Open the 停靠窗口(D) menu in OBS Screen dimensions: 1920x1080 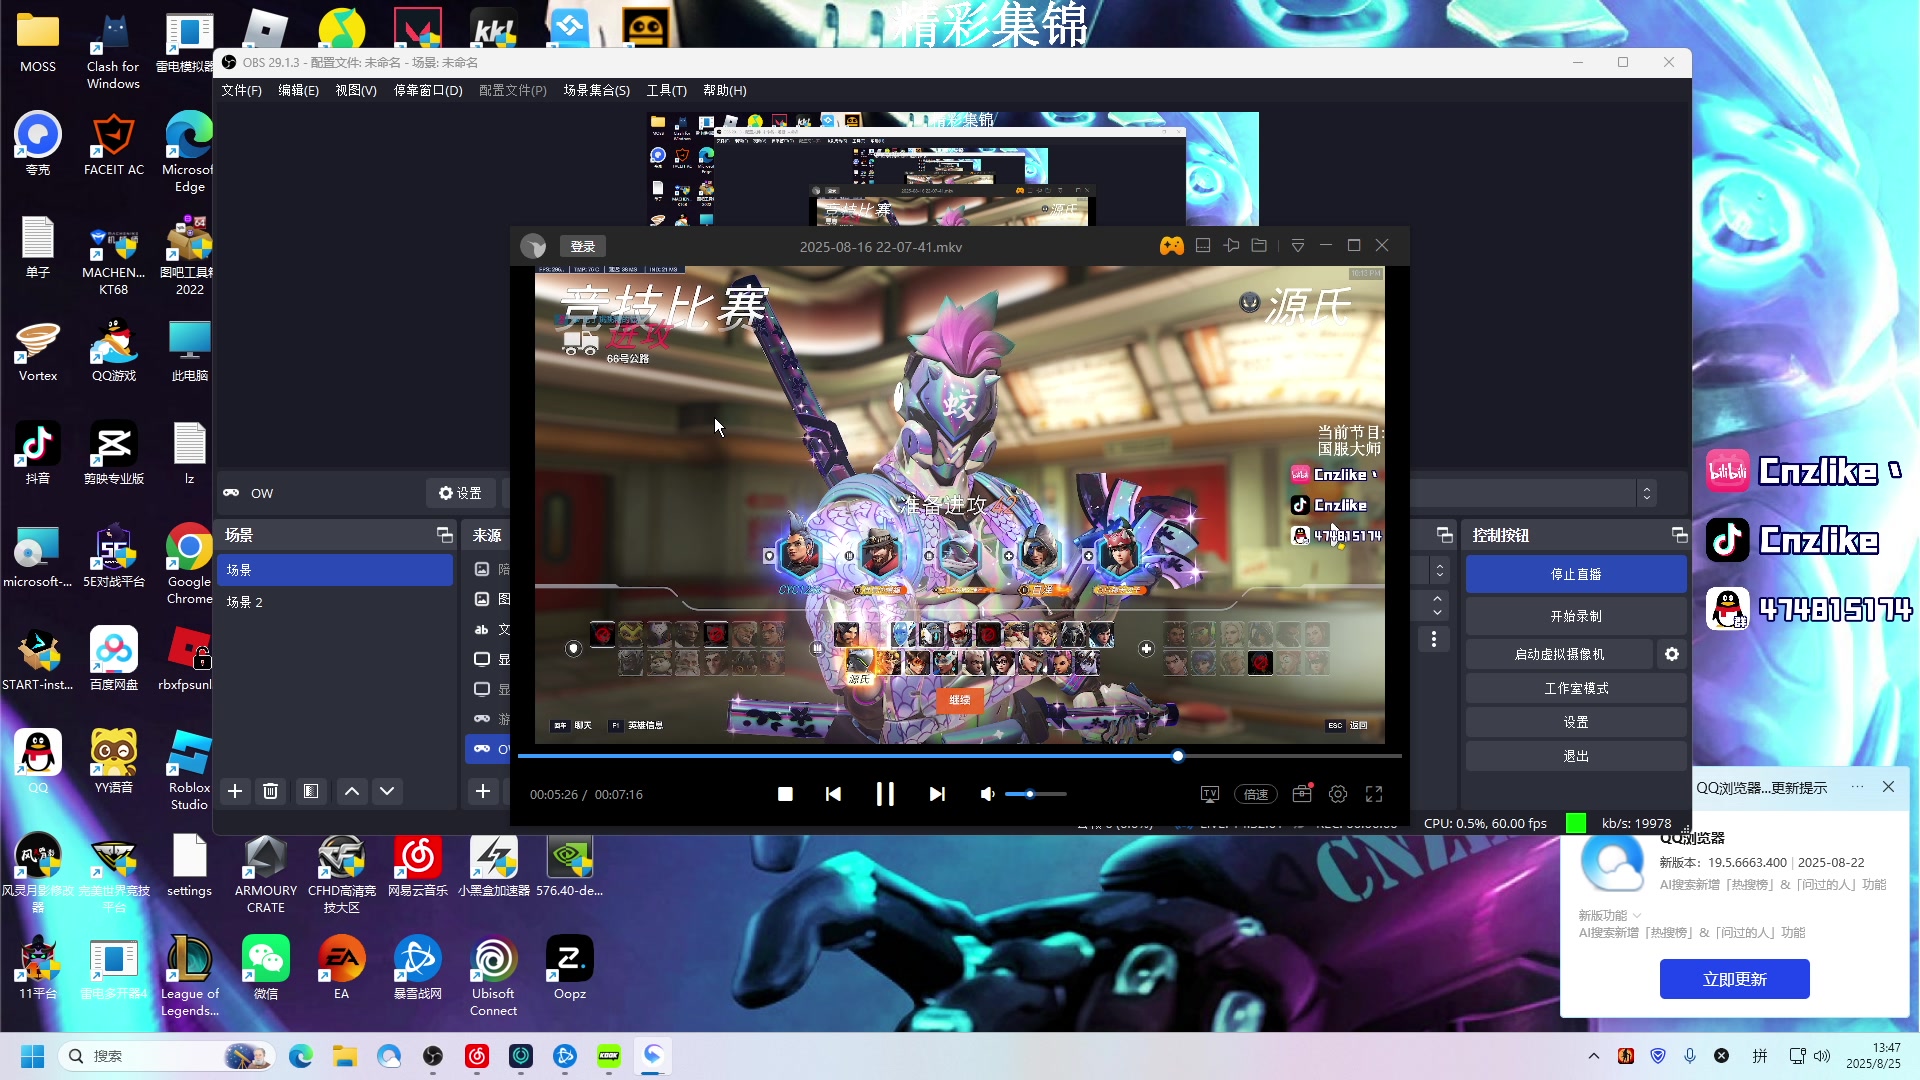[x=428, y=90]
